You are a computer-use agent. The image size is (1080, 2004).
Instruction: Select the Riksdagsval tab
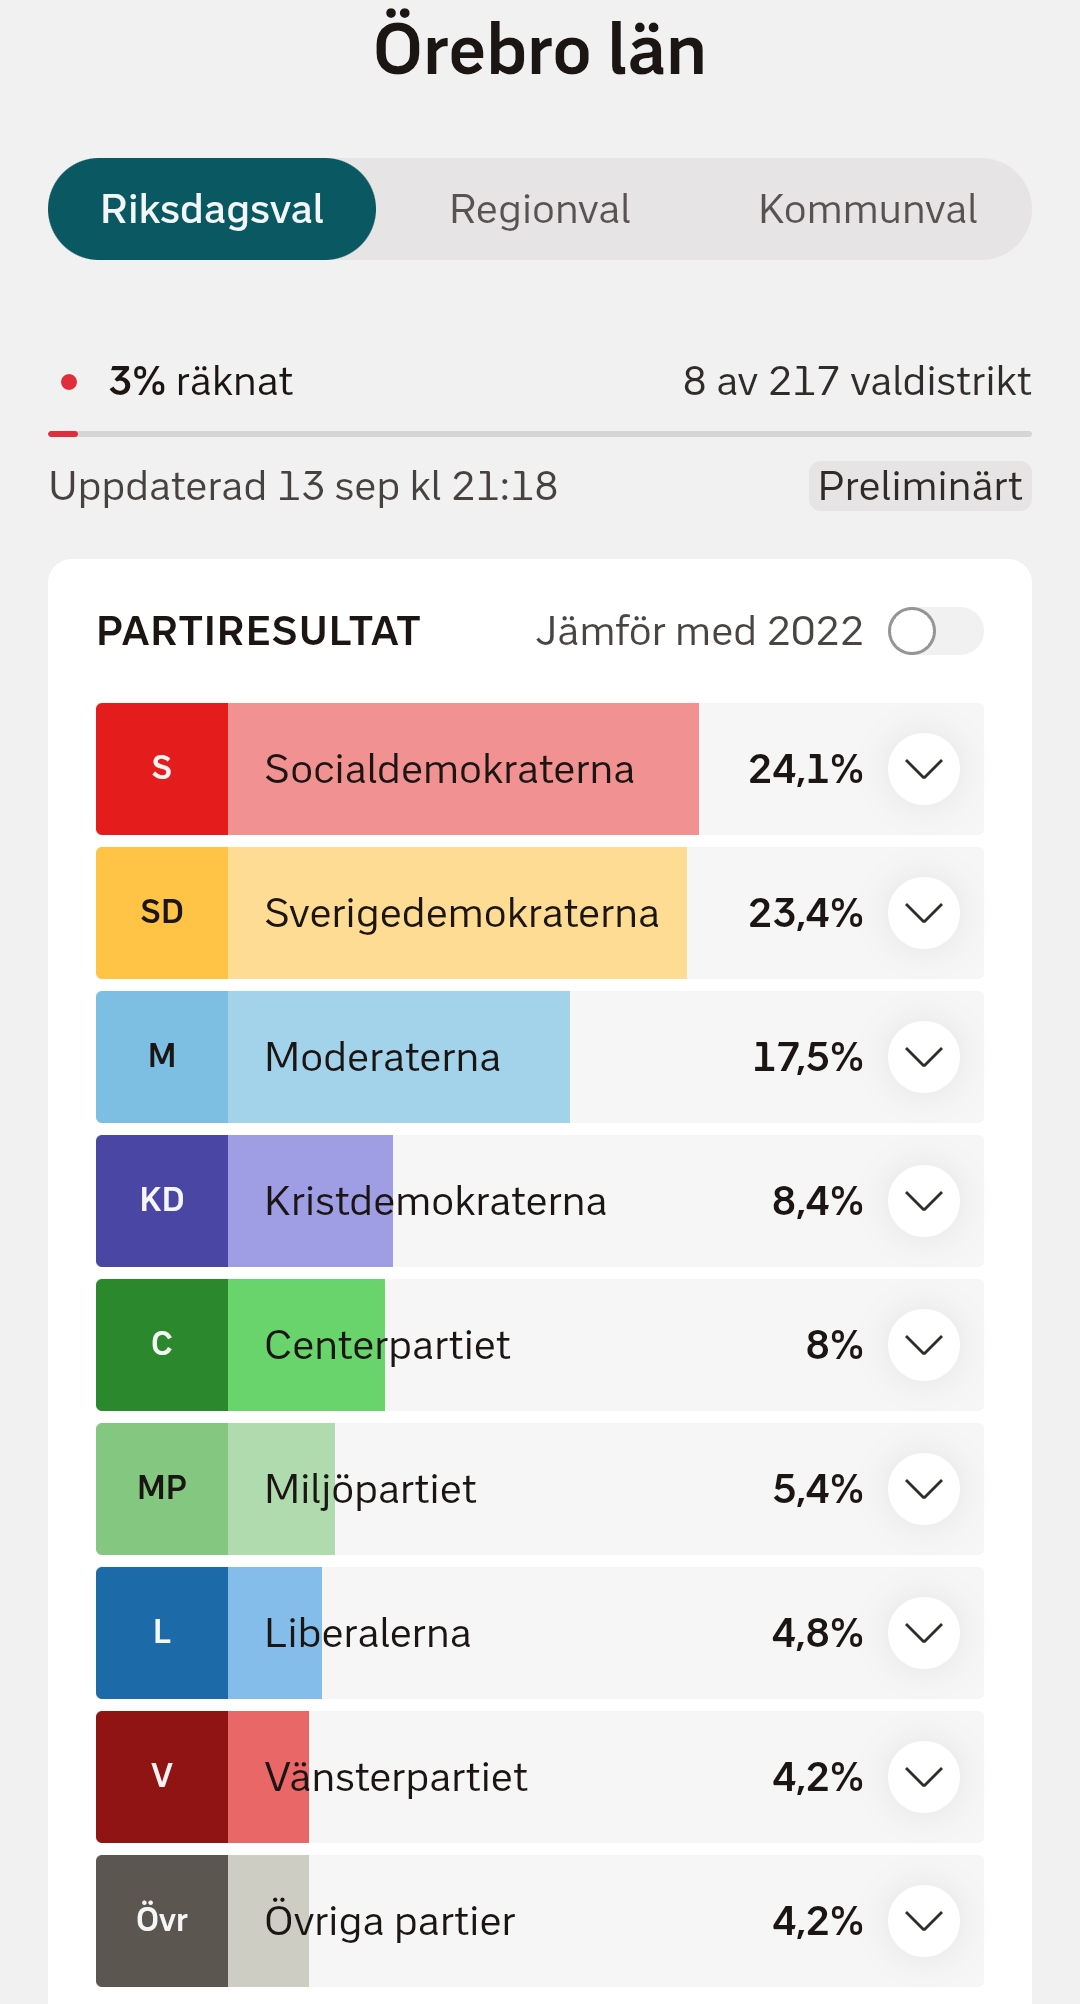(x=212, y=209)
